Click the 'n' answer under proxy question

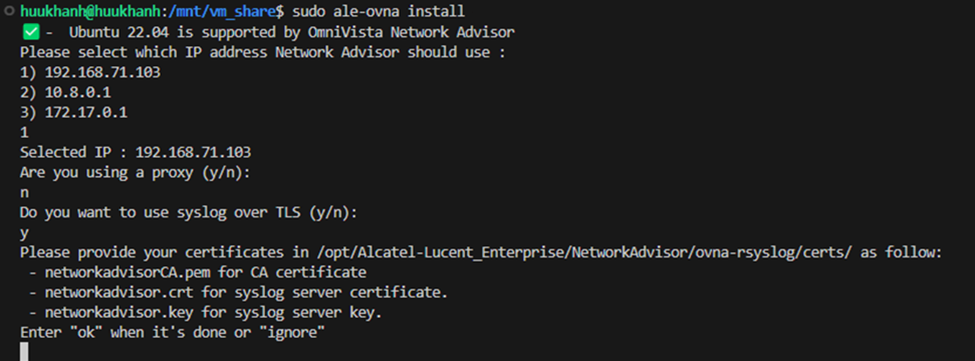coord(24,193)
